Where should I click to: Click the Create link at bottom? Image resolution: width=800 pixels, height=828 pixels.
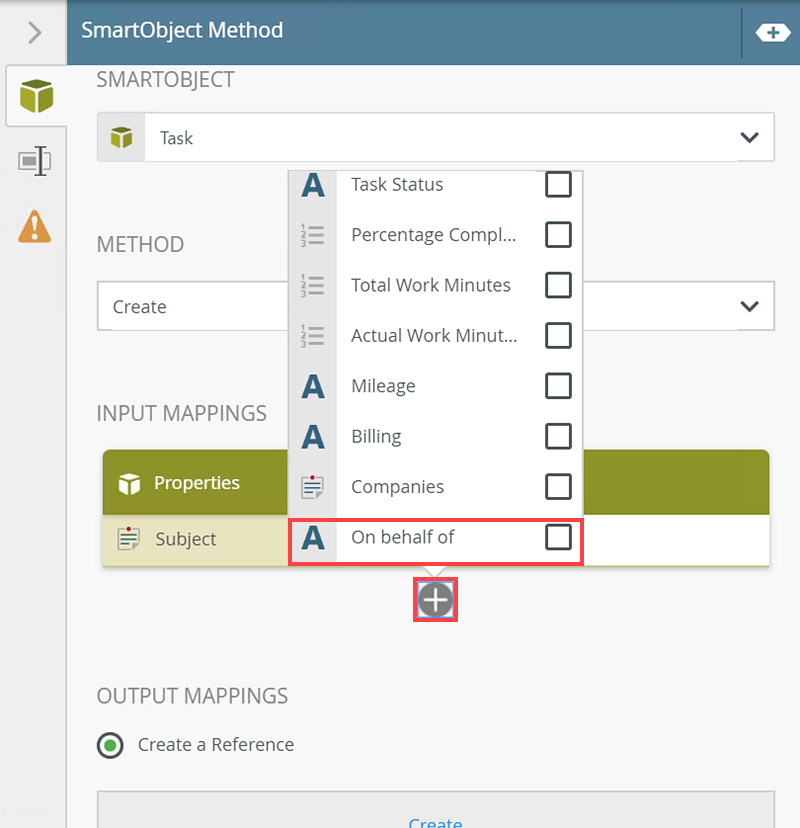(x=435, y=822)
